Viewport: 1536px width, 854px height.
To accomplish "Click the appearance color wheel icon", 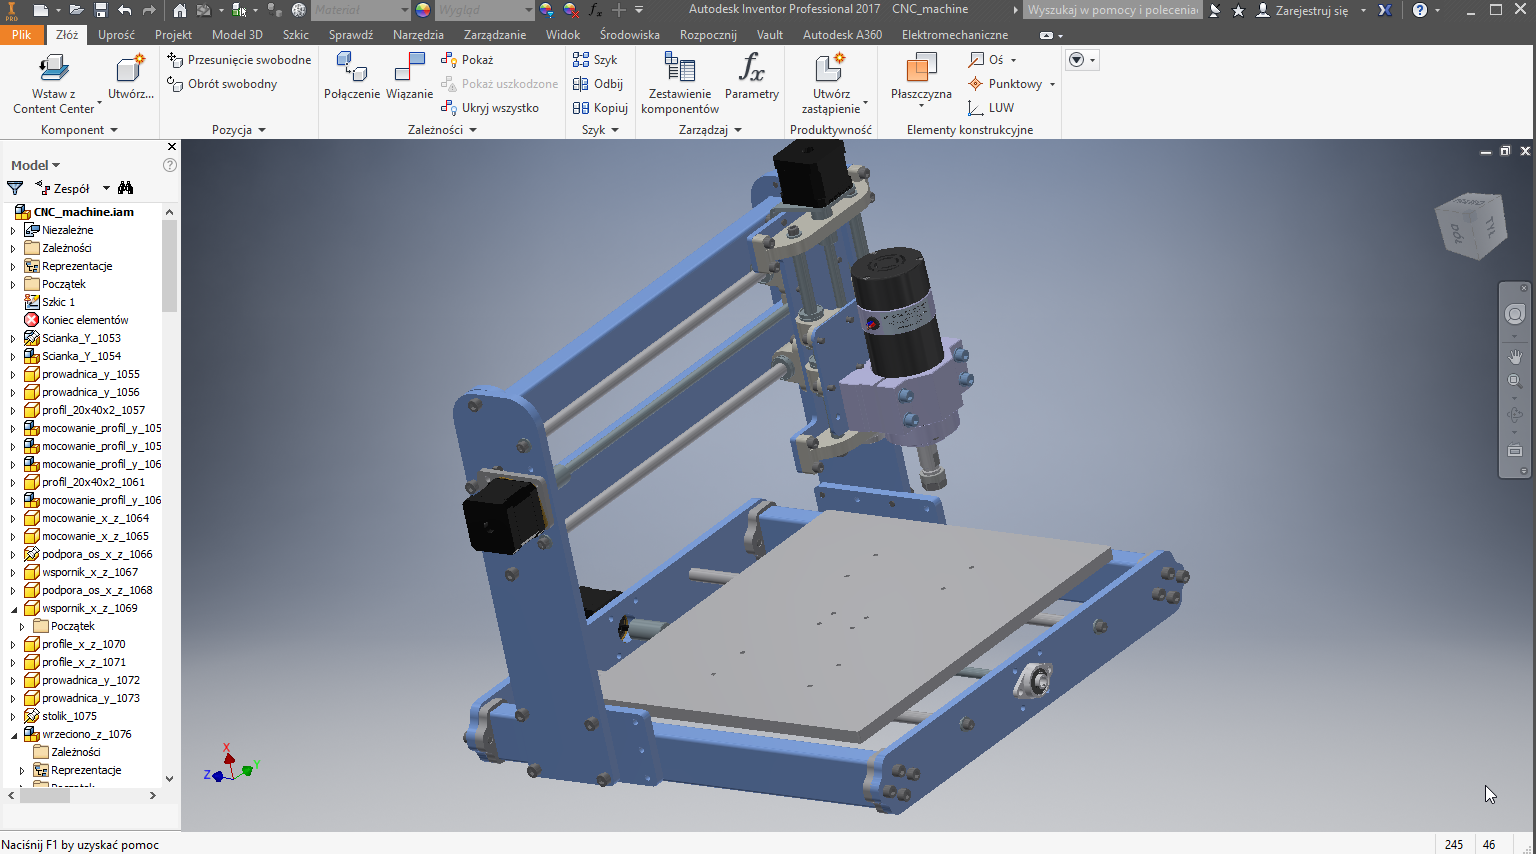I will tap(423, 10).
